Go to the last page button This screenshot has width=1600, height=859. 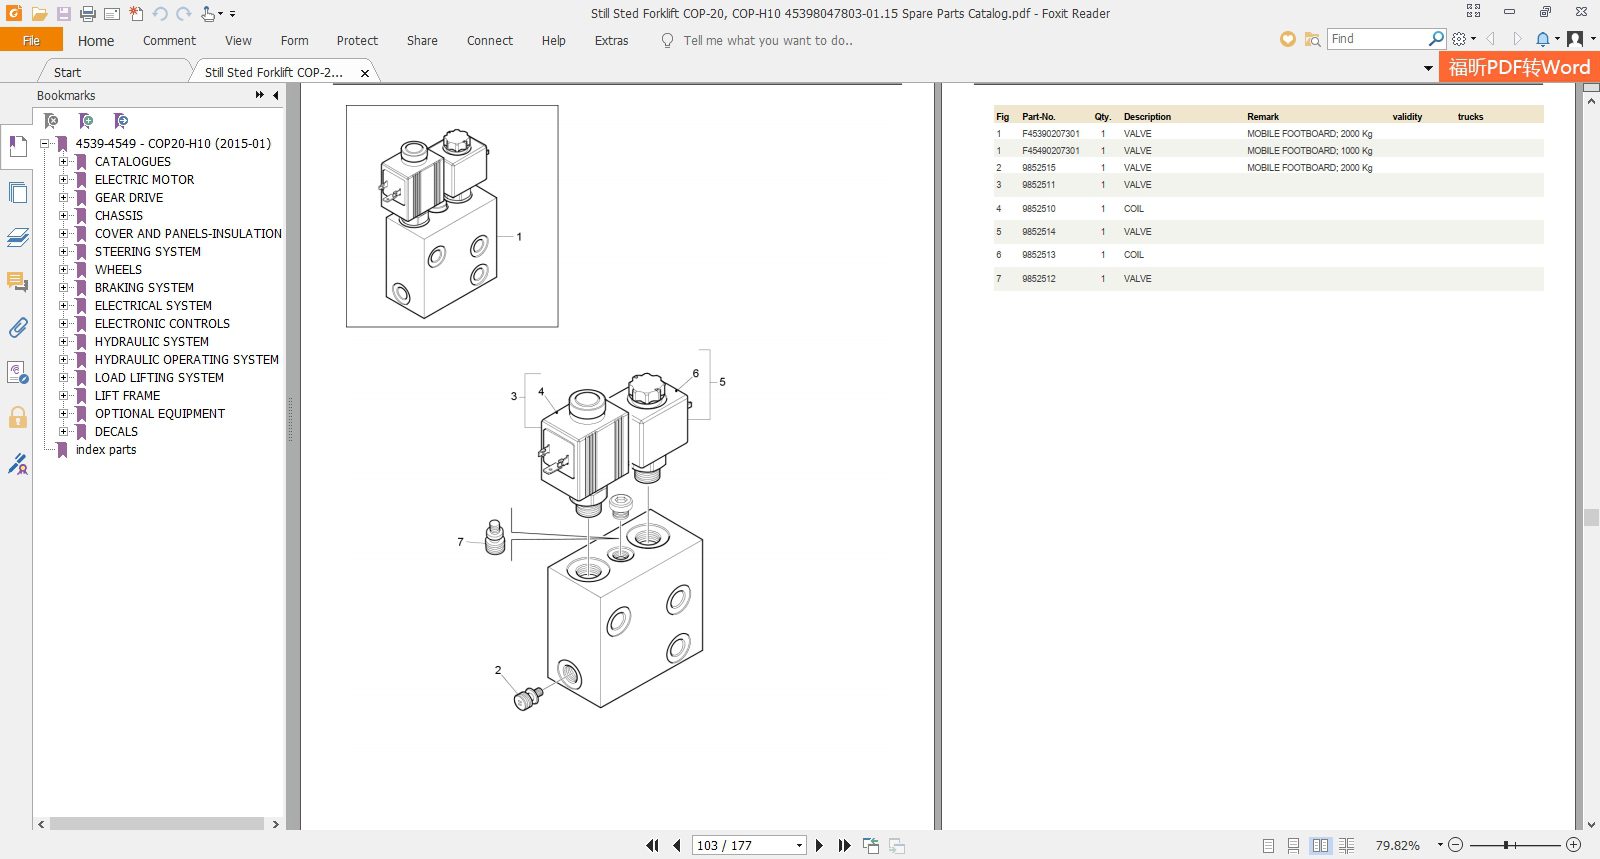pyautogui.click(x=844, y=846)
